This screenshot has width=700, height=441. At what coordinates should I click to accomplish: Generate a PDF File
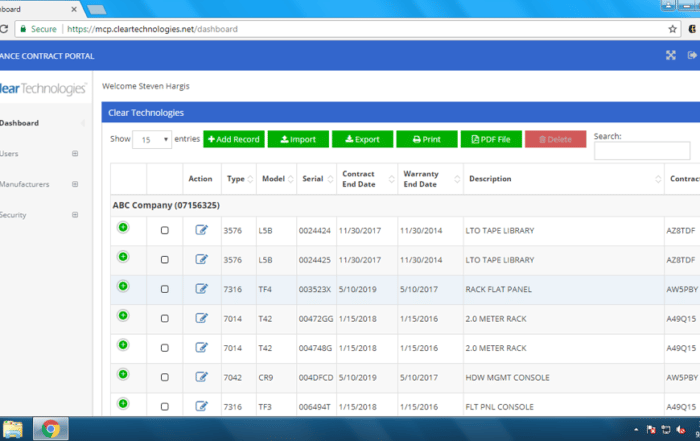coord(491,139)
